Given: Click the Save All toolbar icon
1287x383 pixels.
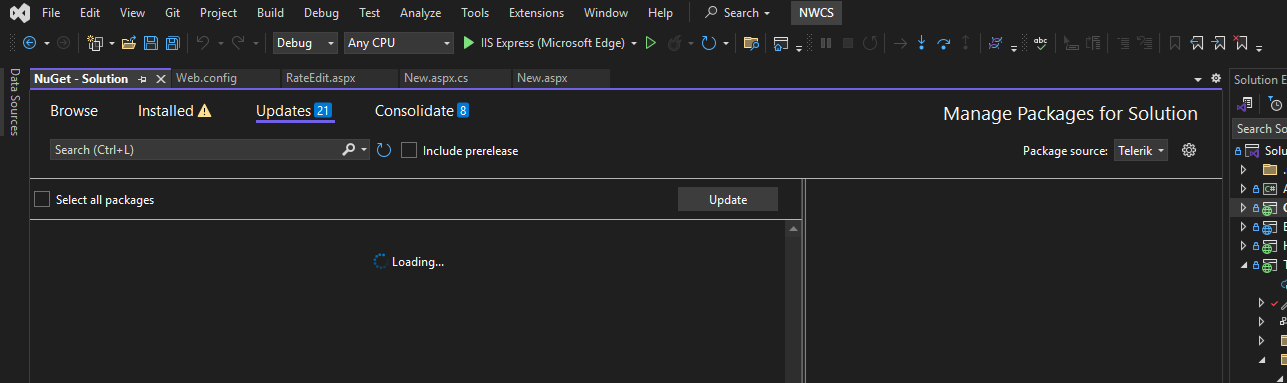Looking at the screenshot, I should point(172,43).
